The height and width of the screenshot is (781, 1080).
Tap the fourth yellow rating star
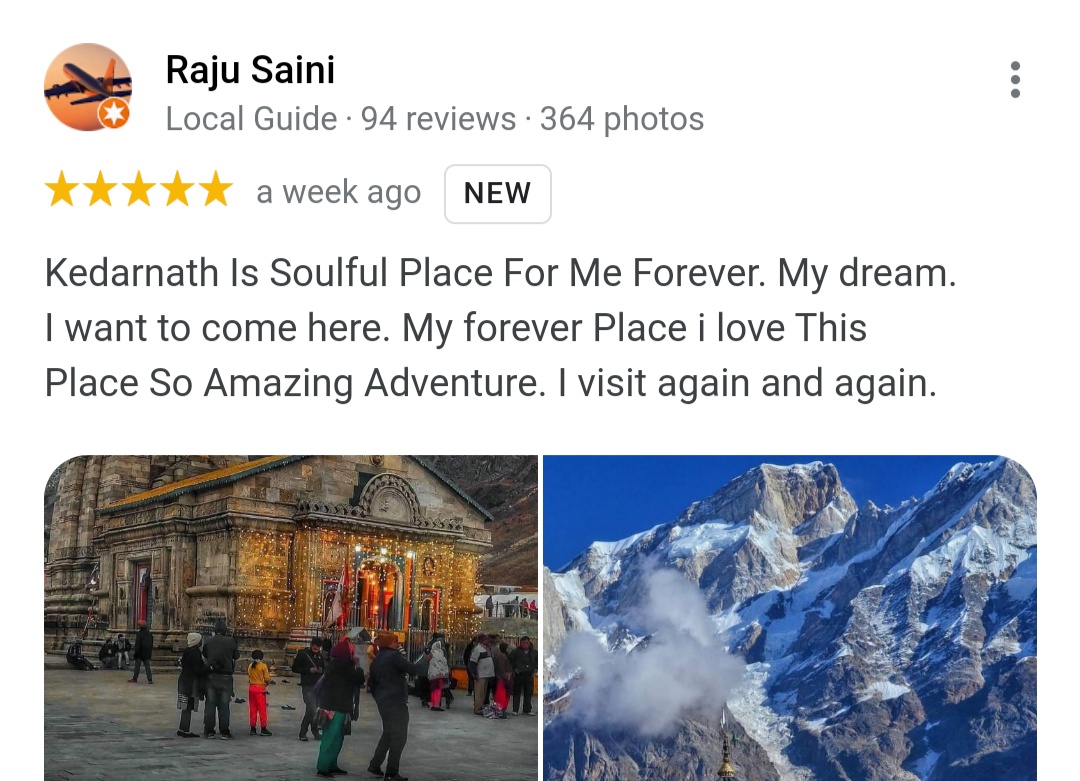pyautogui.click(x=178, y=189)
